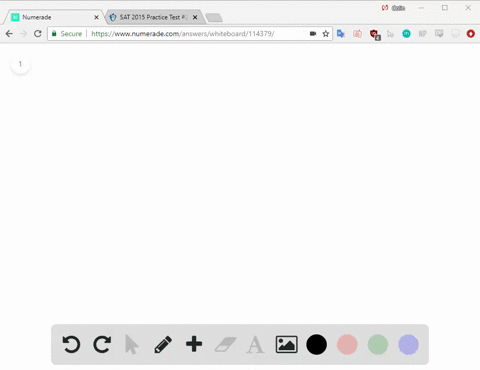Image resolution: width=480 pixels, height=370 pixels.
Task: Click the NP extension icon
Action: pyautogui.click(x=423, y=34)
